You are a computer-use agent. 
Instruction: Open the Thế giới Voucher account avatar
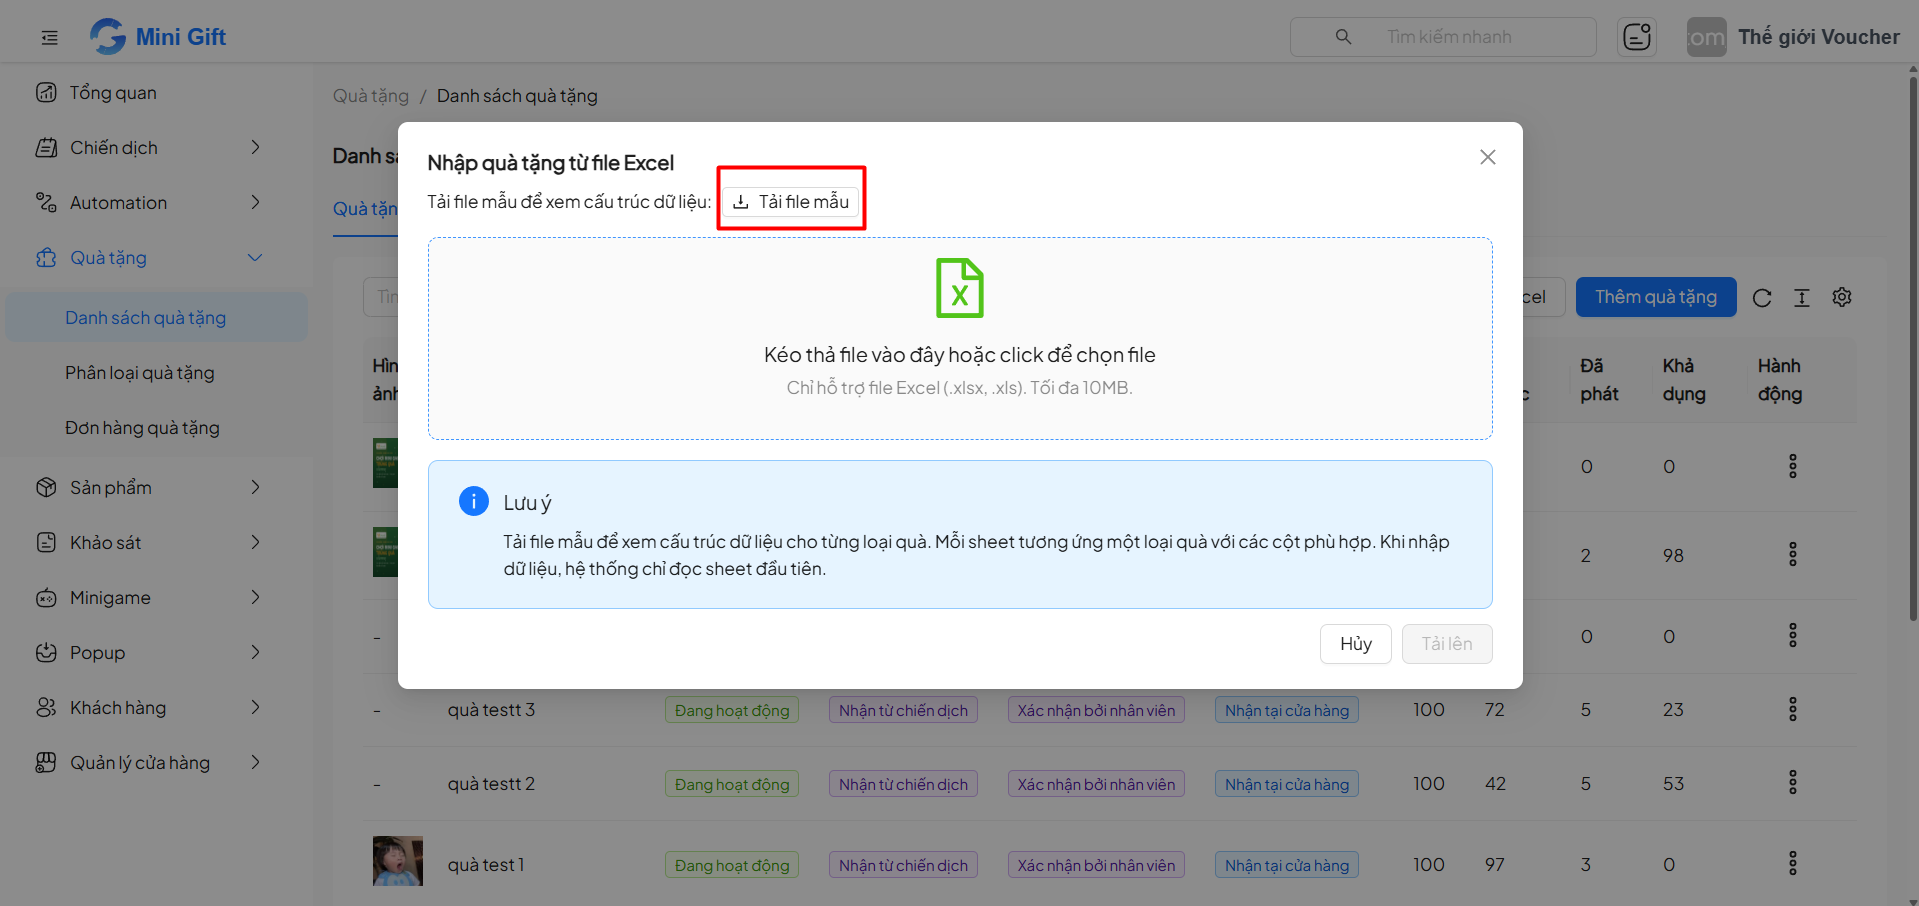(1706, 37)
